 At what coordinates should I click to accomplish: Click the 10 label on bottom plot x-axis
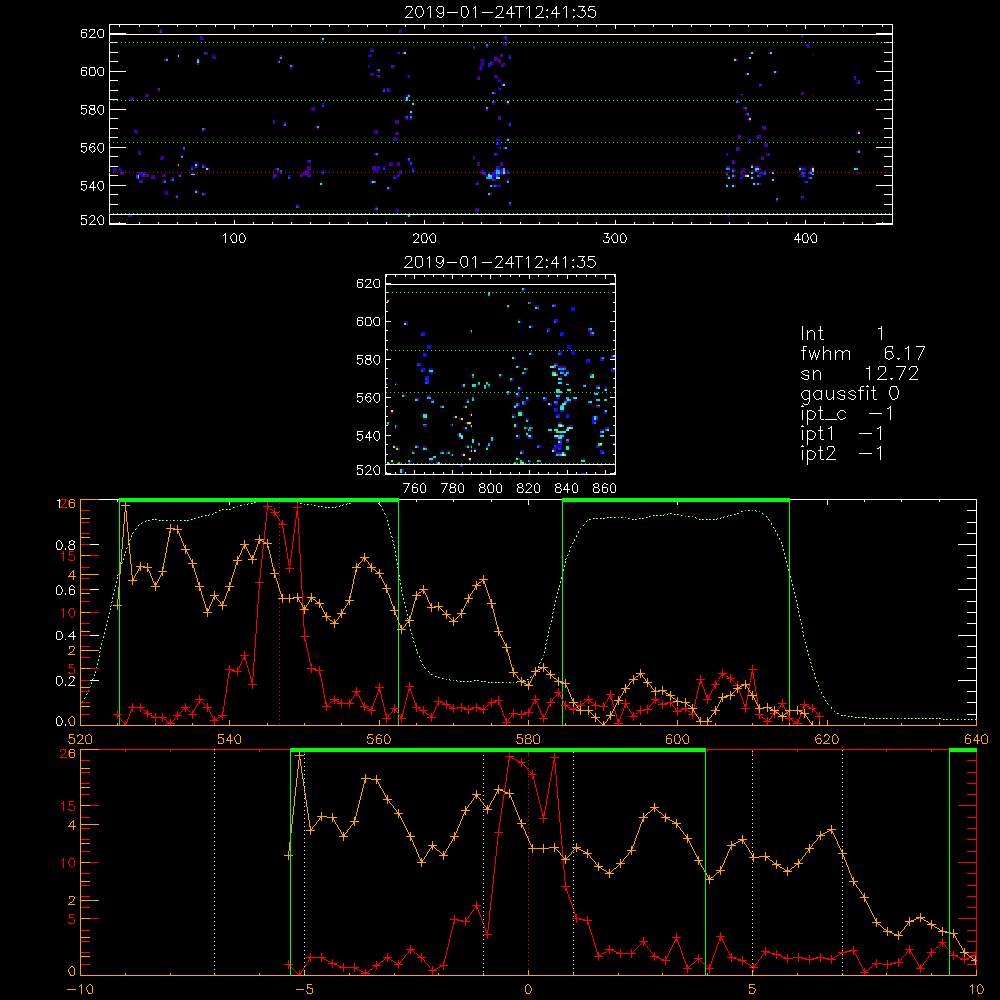(976, 990)
